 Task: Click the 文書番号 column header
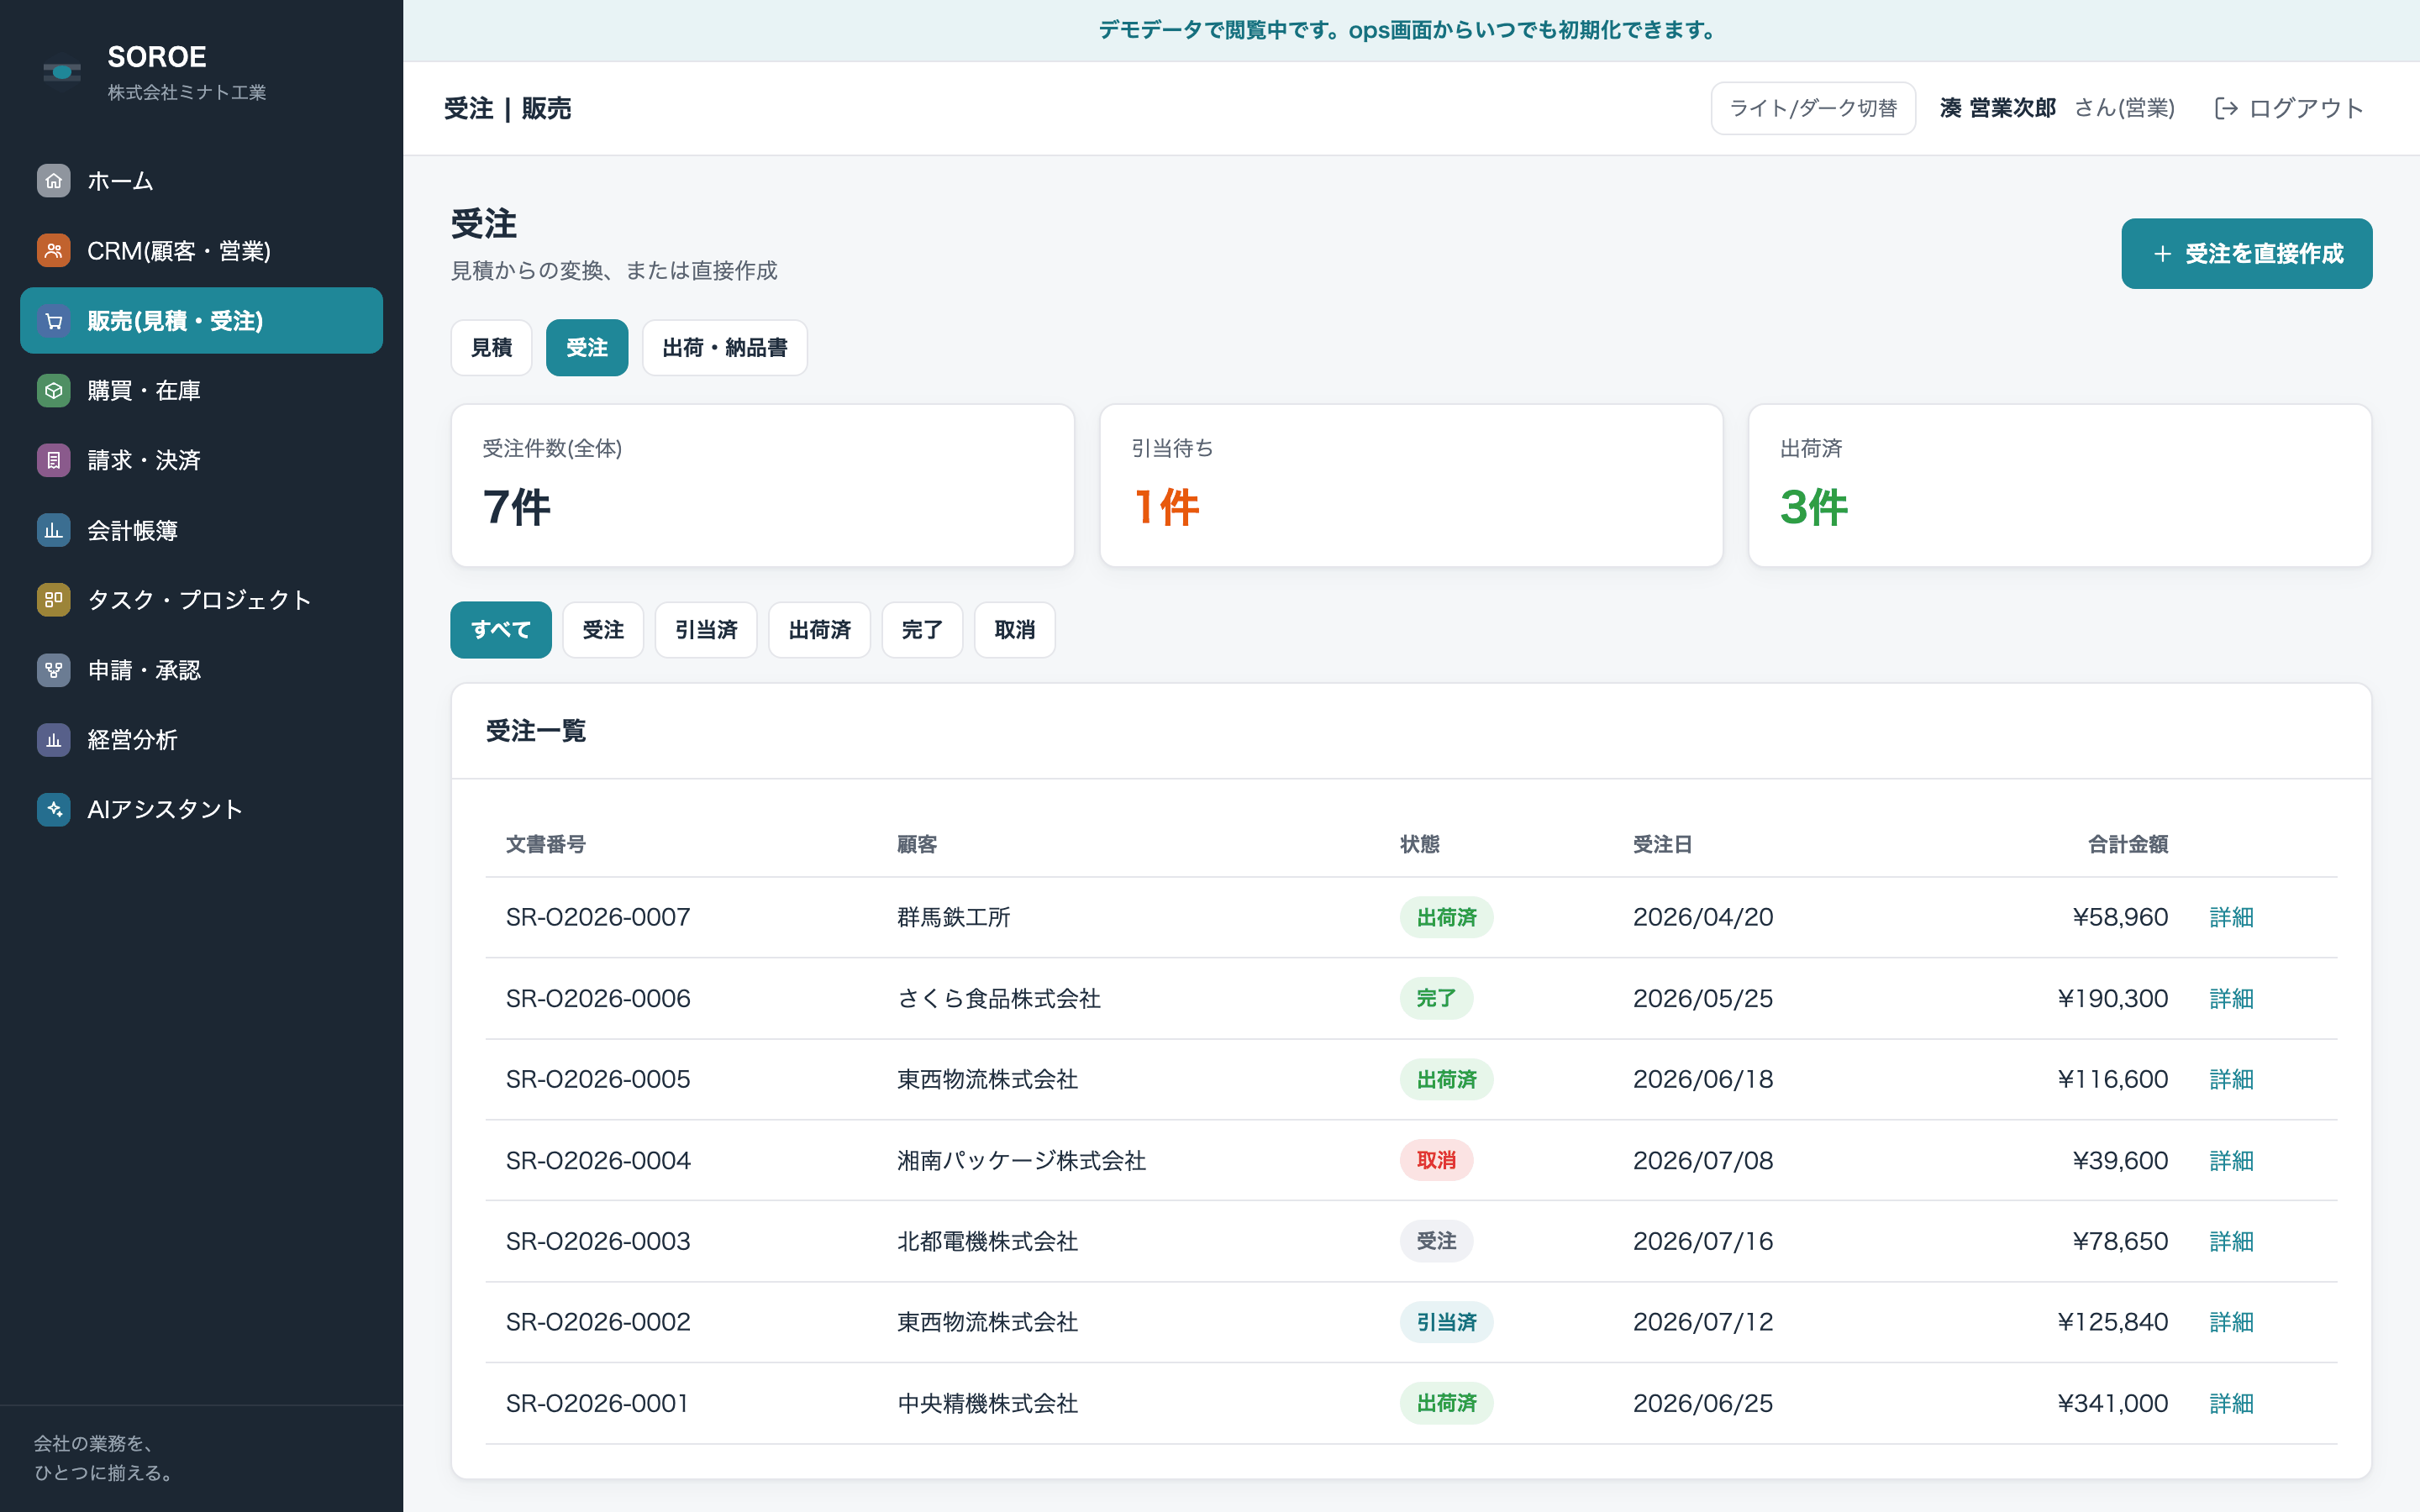545,844
